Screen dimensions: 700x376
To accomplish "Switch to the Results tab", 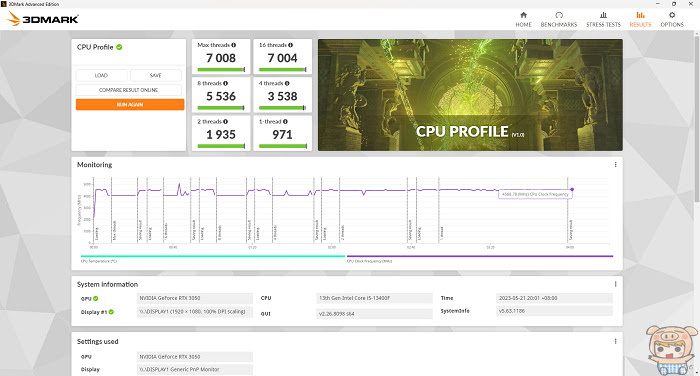I will coord(640,20).
